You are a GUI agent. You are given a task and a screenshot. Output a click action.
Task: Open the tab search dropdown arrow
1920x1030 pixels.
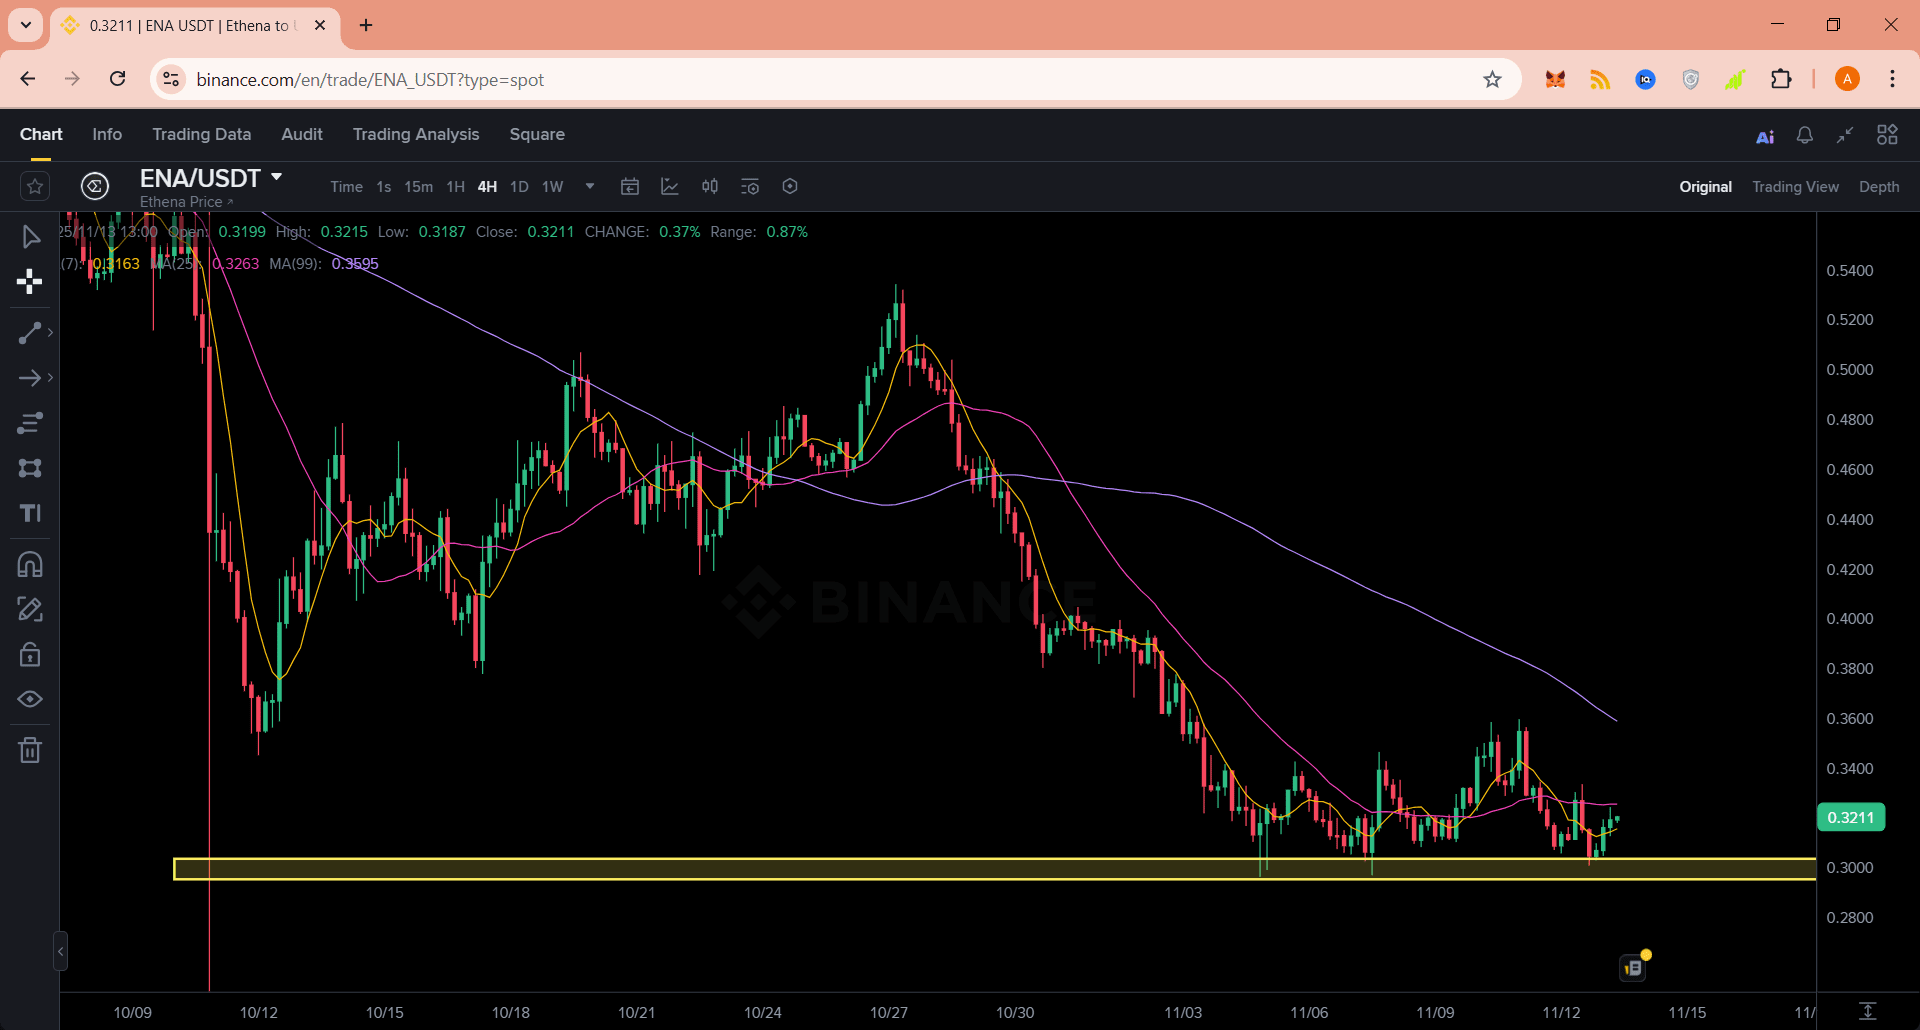coord(26,25)
